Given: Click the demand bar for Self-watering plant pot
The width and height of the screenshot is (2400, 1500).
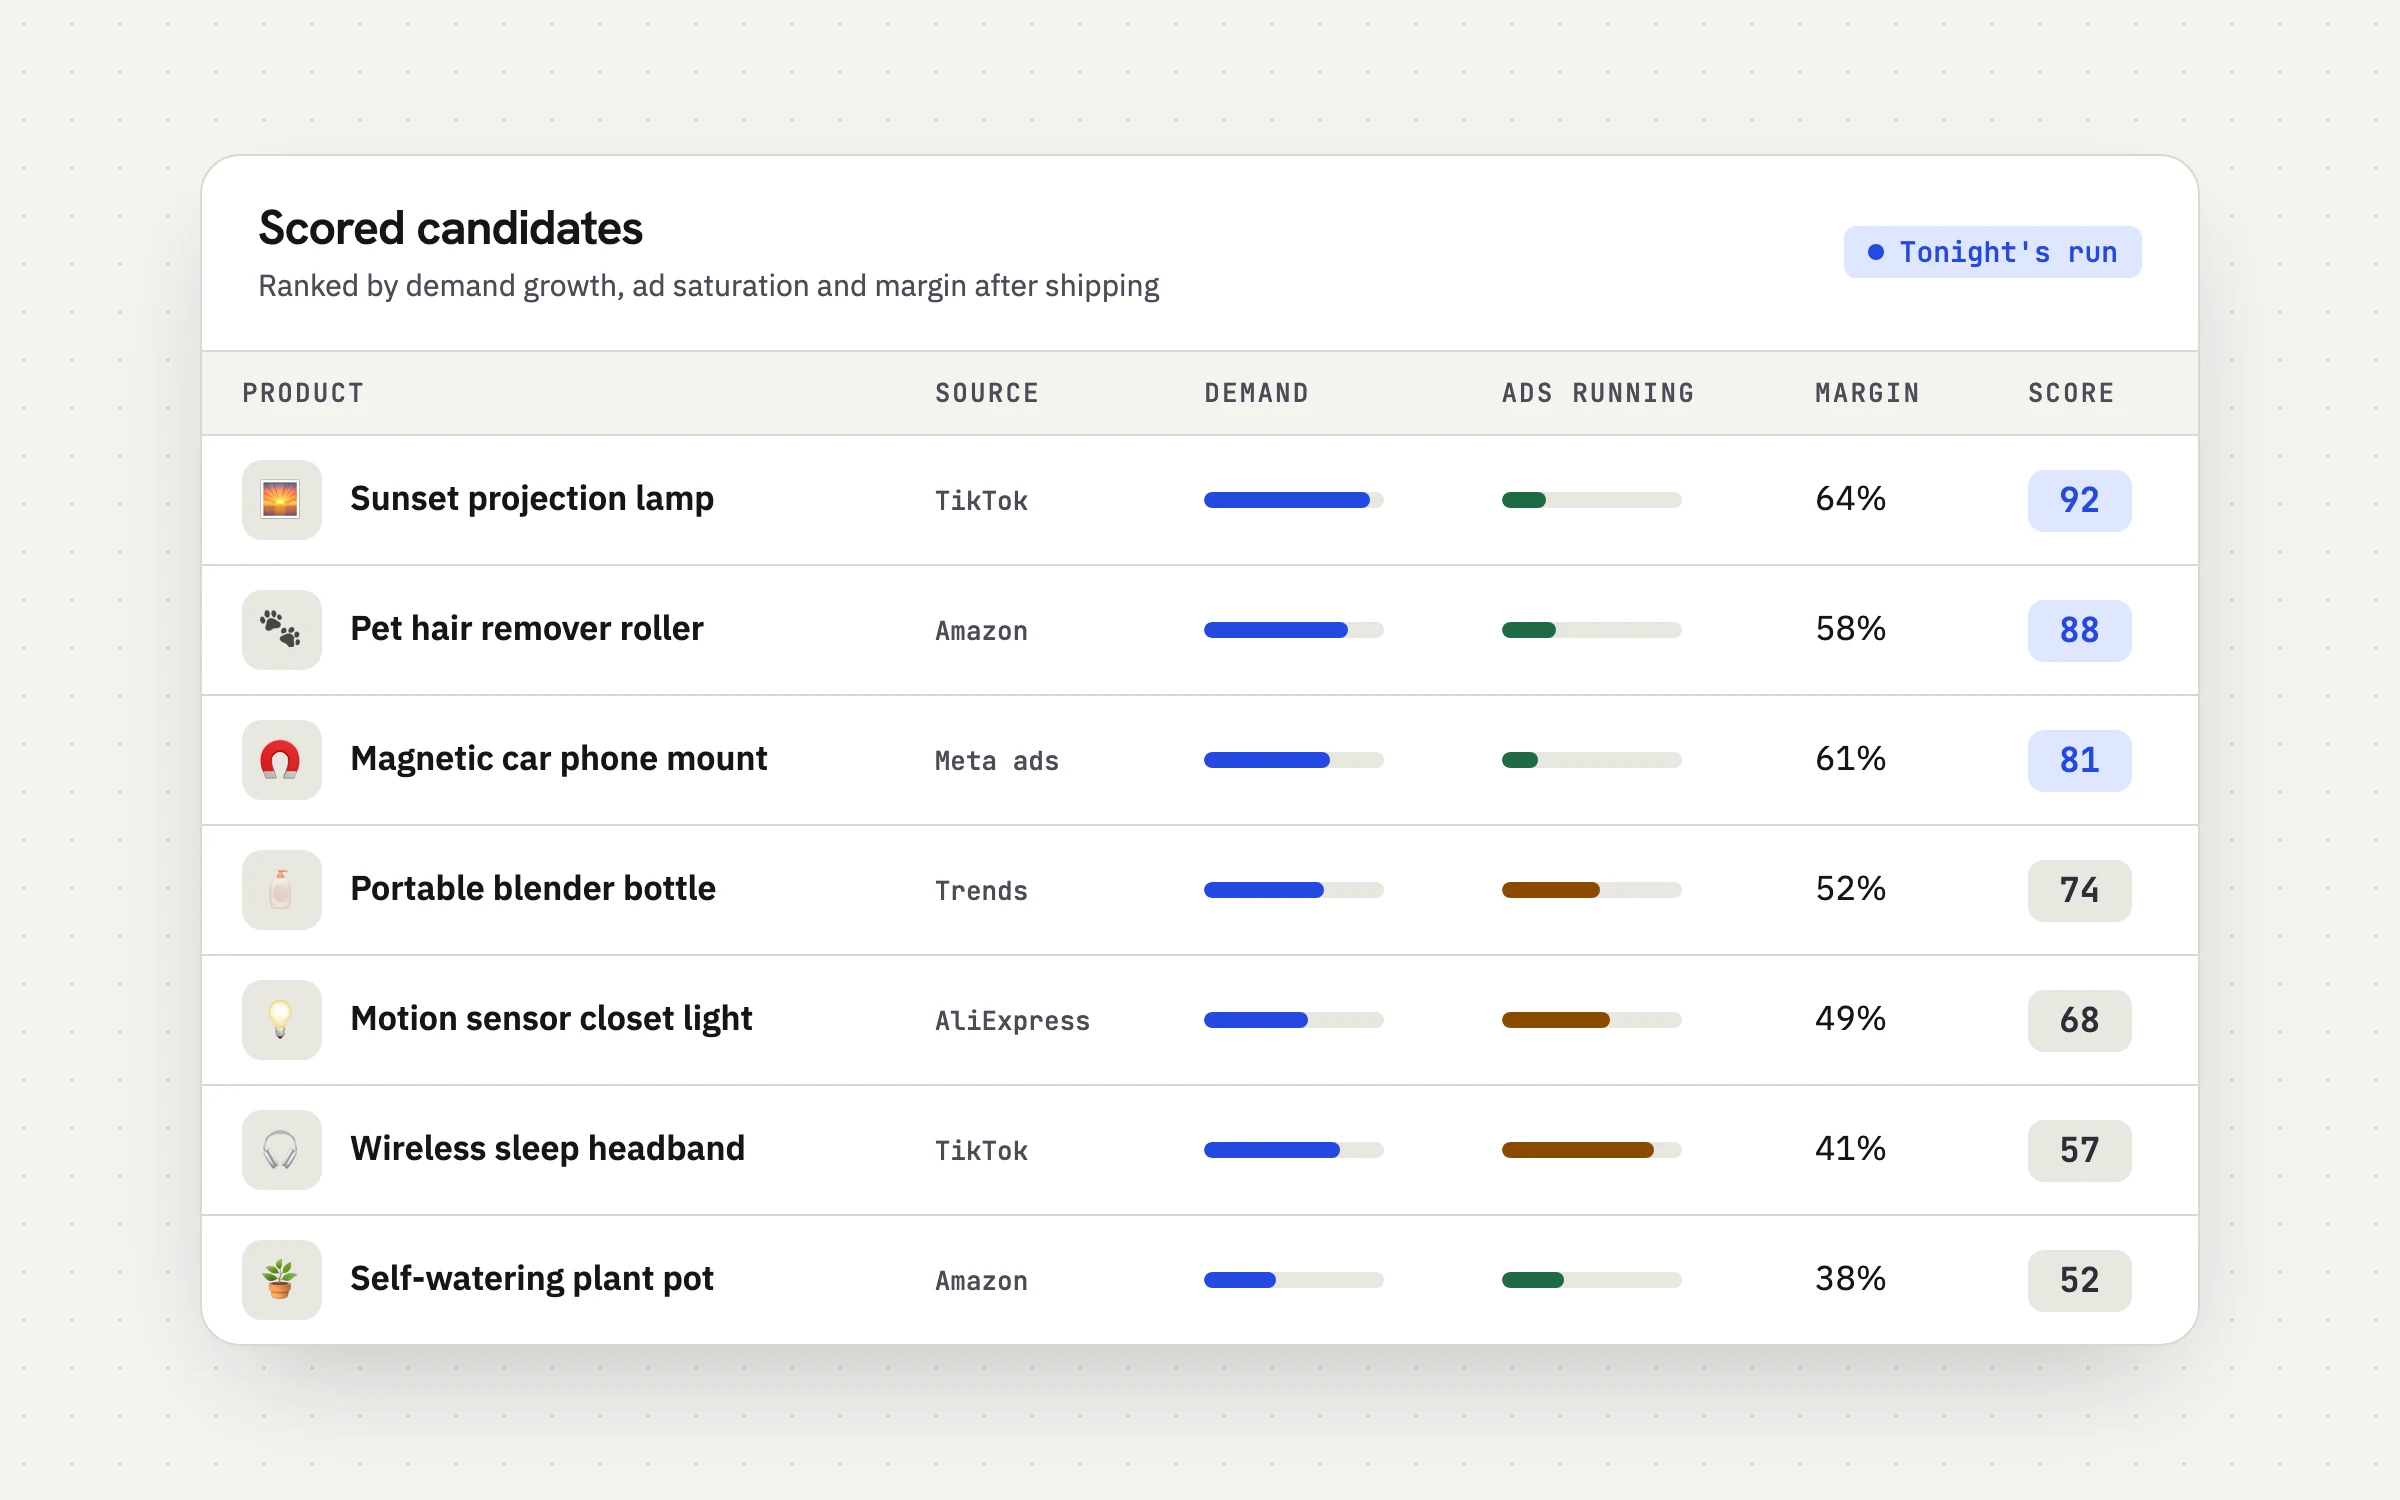Looking at the screenshot, I should pos(1293,1280).
